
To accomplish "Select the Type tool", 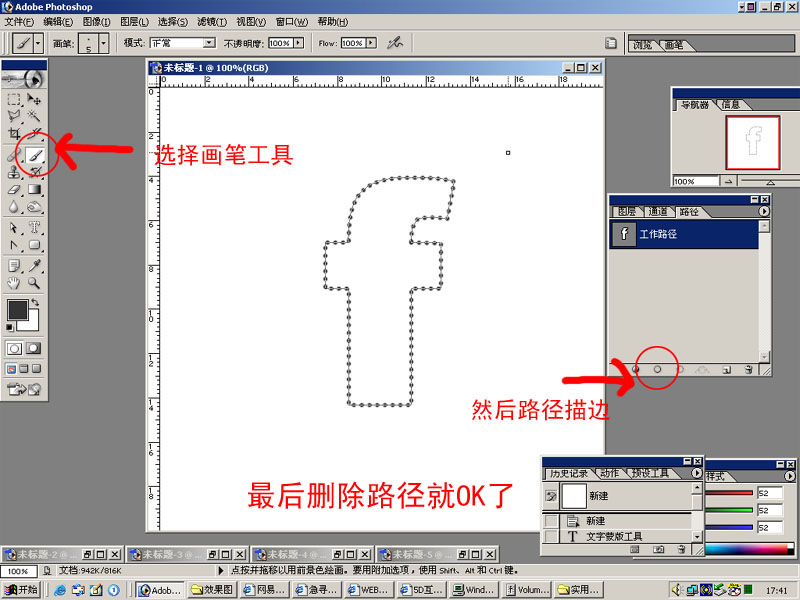I will pyautogui.click(x=34, y=228).
